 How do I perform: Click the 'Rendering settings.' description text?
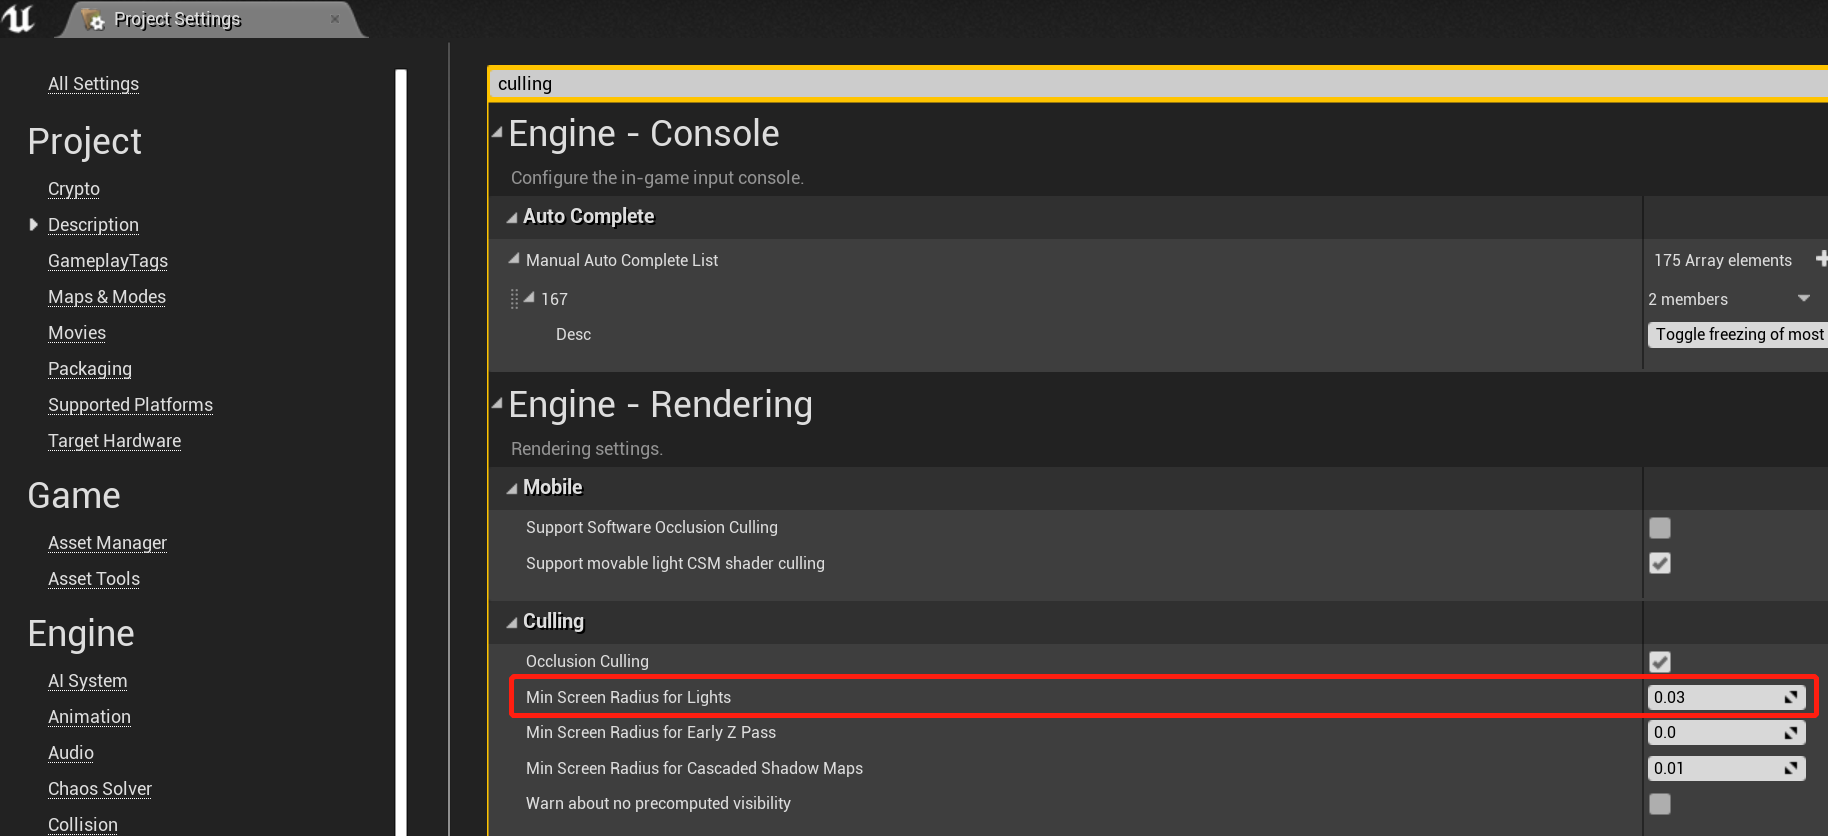[x=586, y=449]
